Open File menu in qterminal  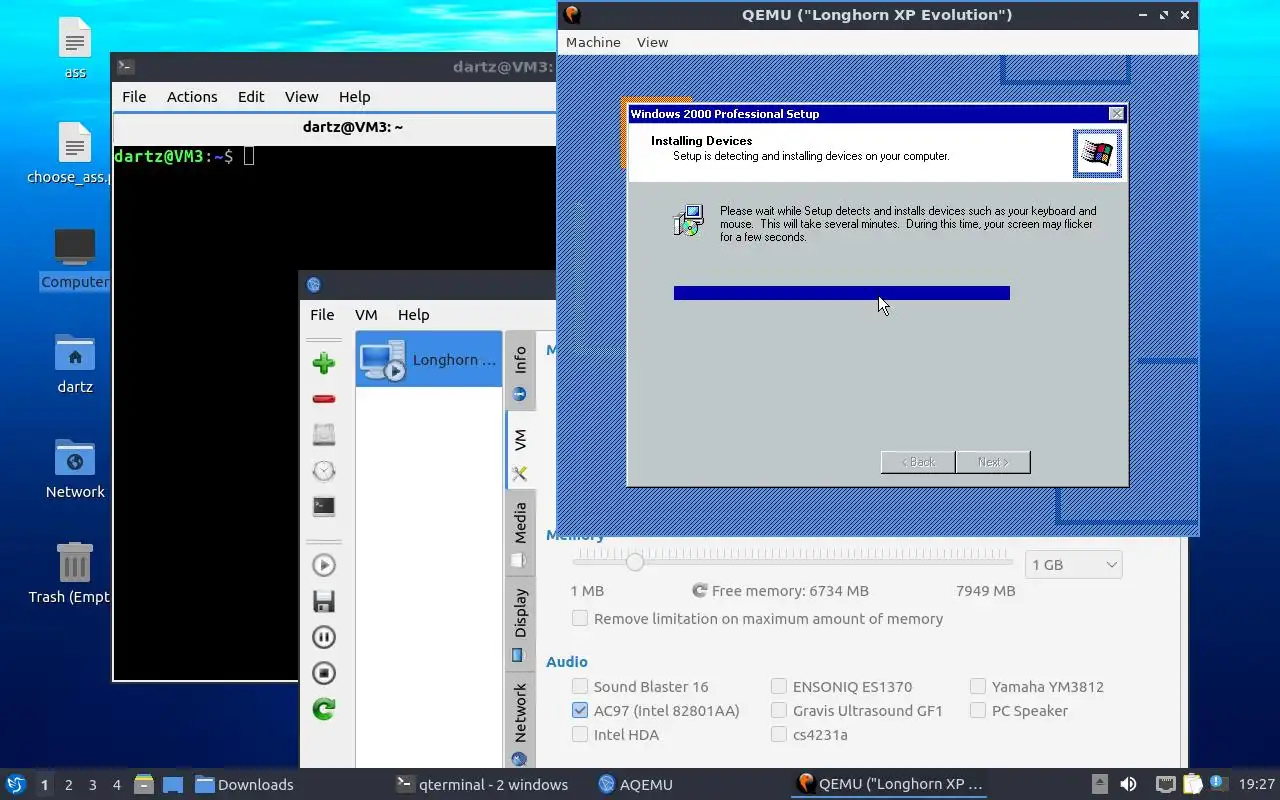pyautogui.click(x=134, y=97)
